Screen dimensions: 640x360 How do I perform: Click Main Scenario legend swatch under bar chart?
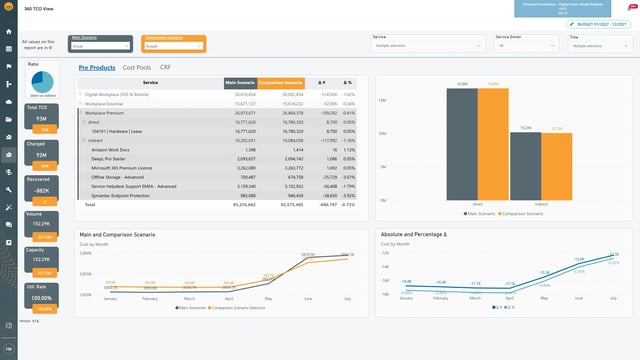tap(465, 213)
